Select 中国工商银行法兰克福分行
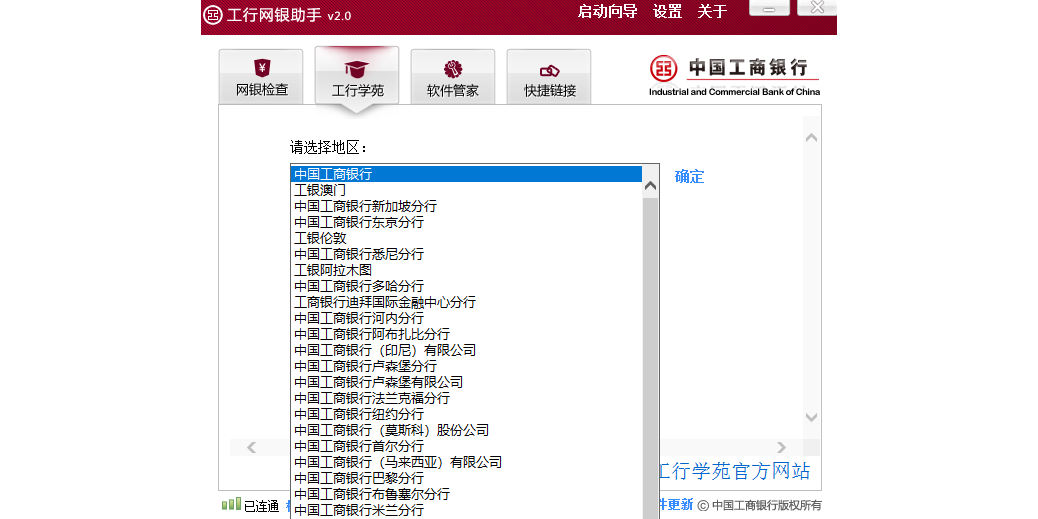This screenshot has height=519, width=1038. (466, 398)
